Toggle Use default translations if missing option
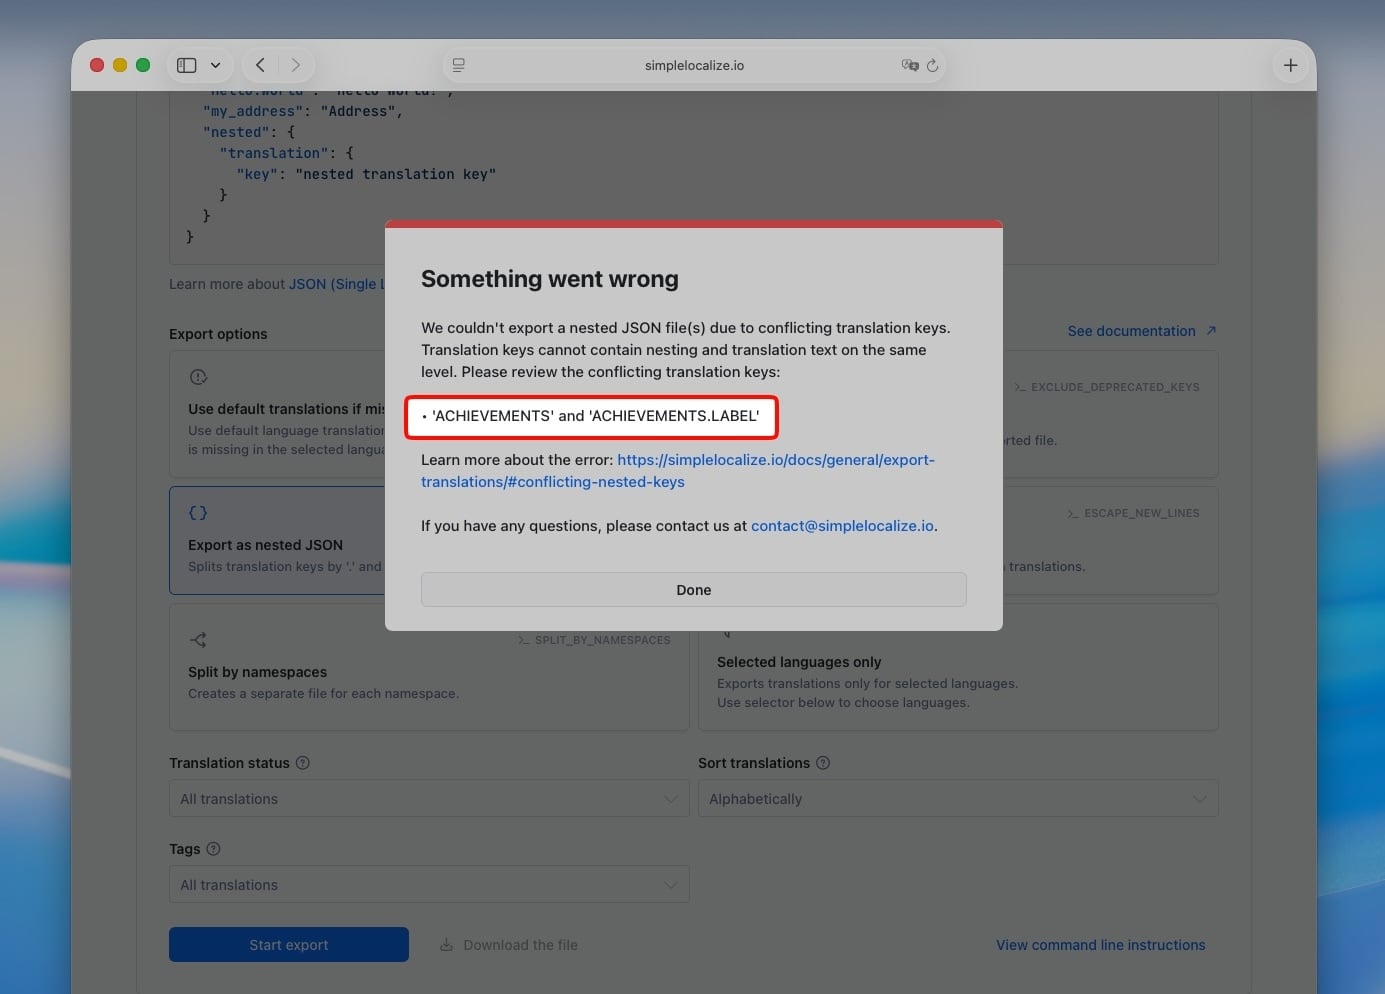1385x994 pixels. pos(277,413)
